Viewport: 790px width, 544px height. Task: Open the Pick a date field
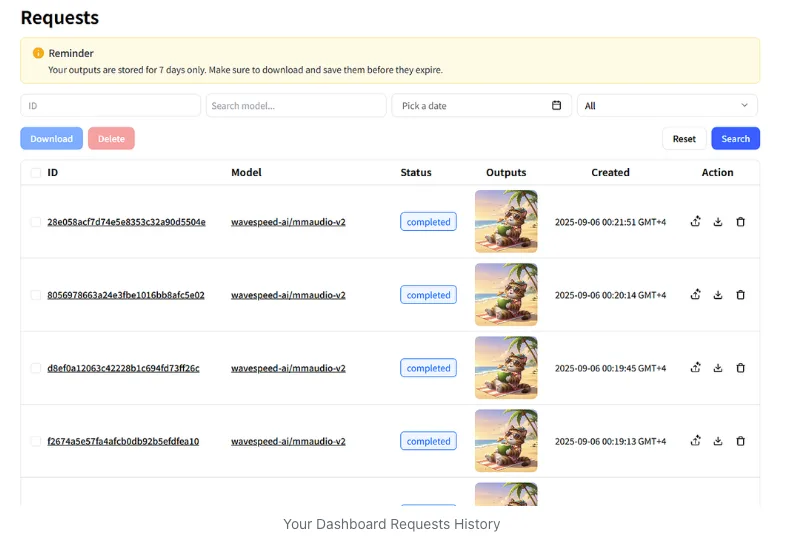pyautogui.click(x=482, y=105)
